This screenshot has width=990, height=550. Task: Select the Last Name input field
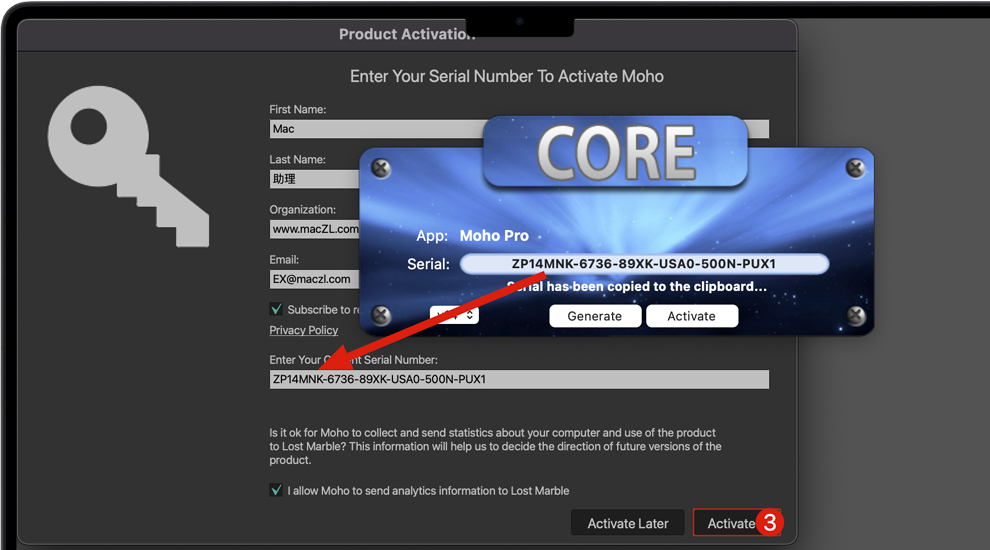(314, 179)
